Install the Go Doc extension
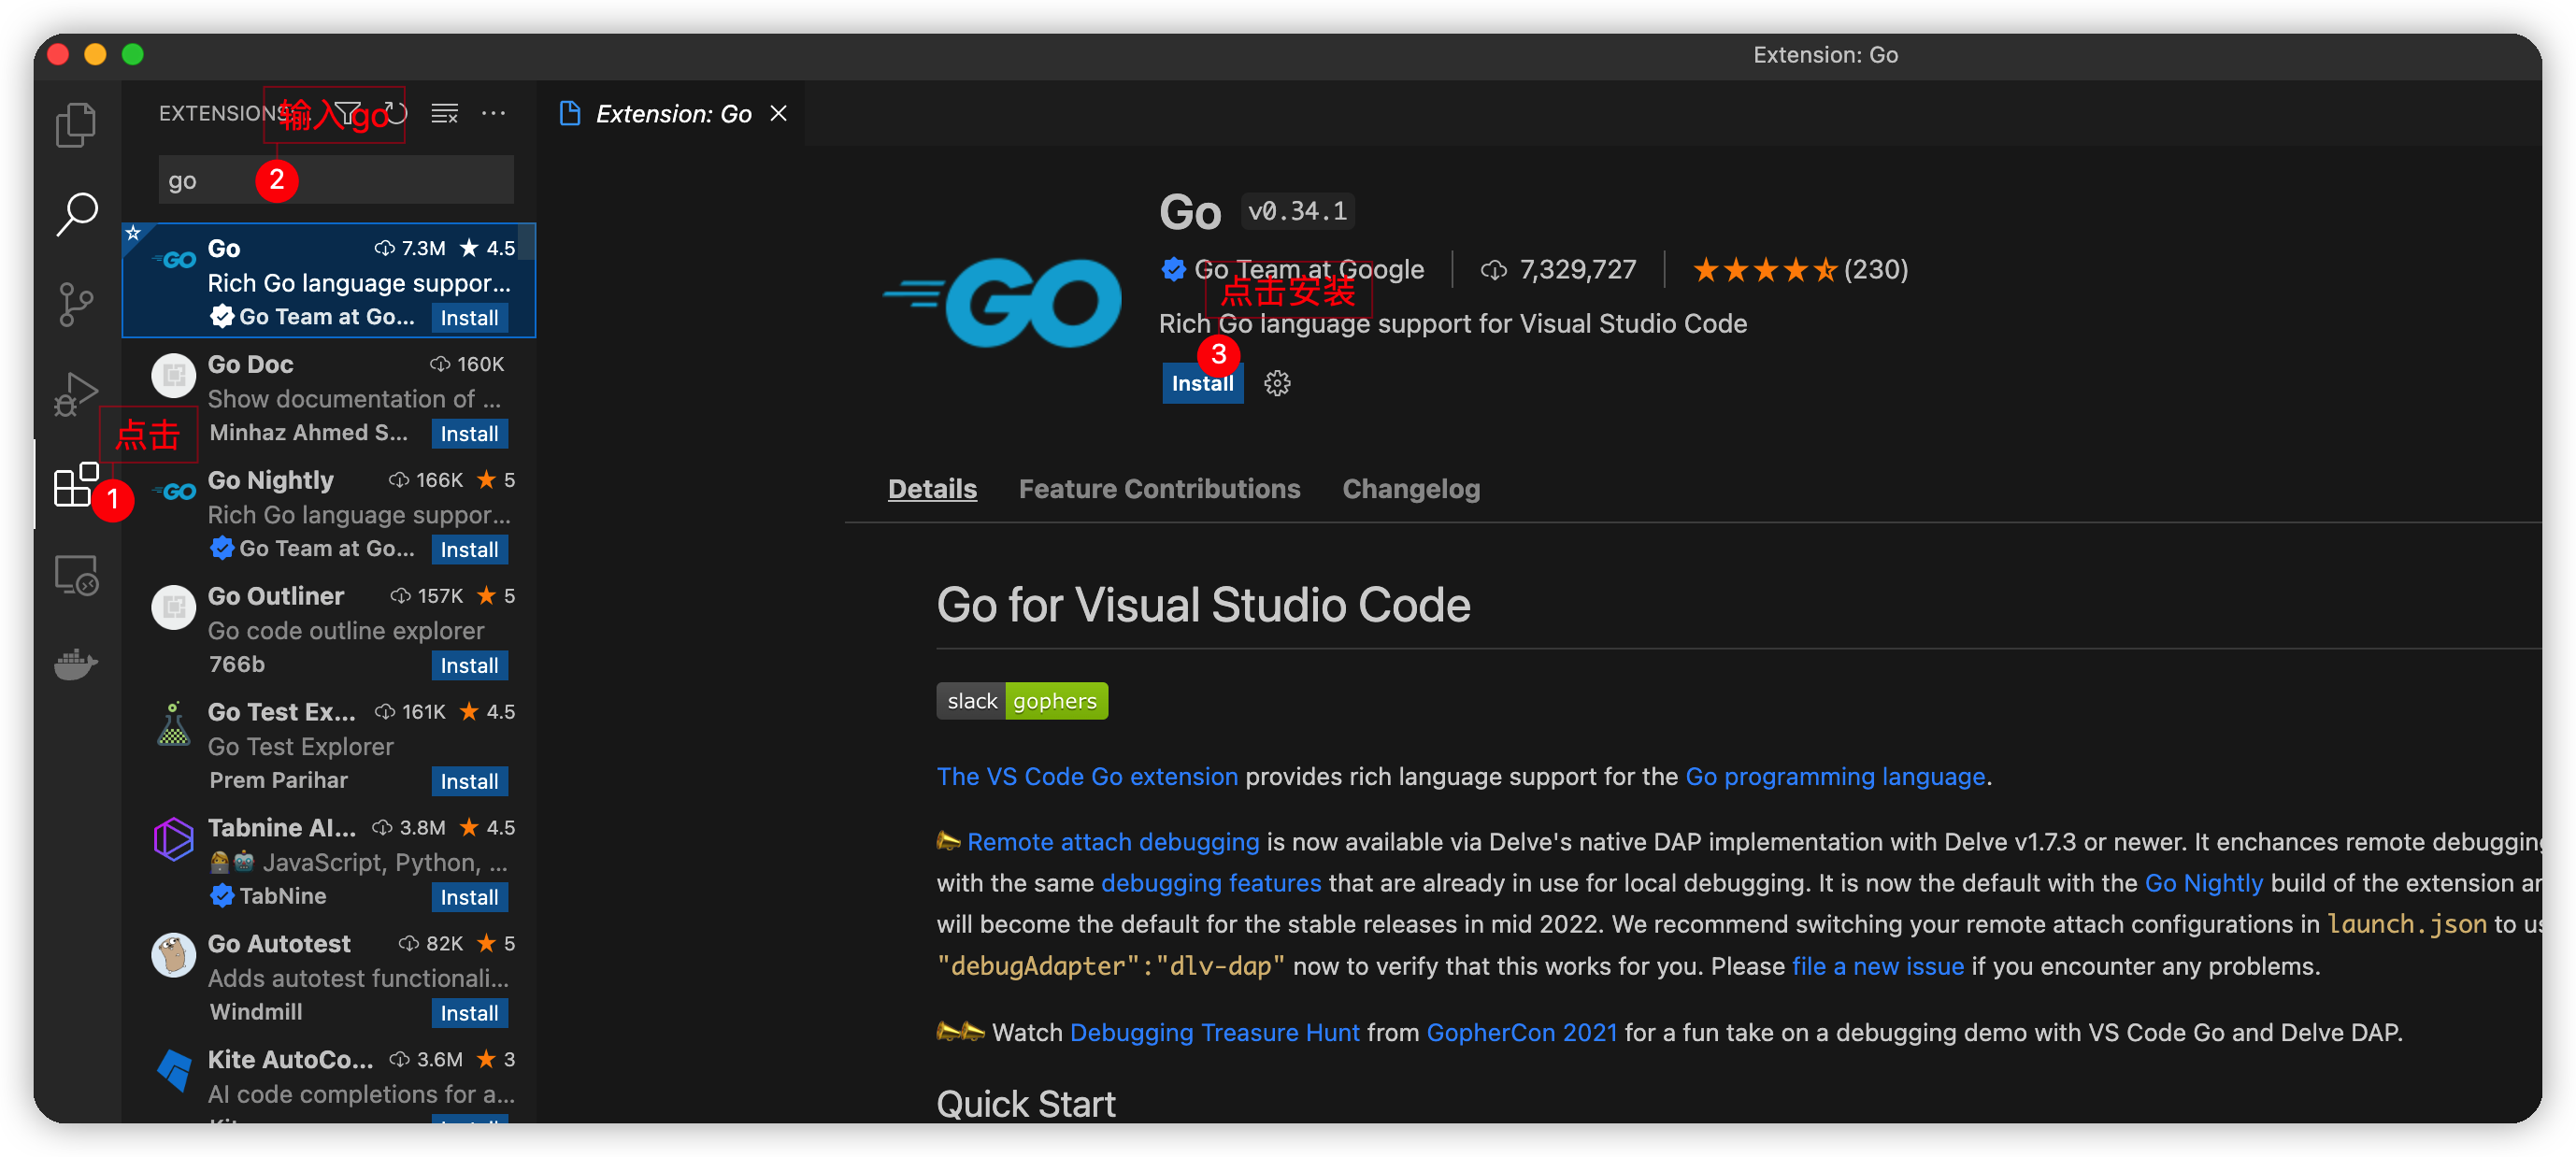This screenshot has height=1157, width=2576. point(469,433)
